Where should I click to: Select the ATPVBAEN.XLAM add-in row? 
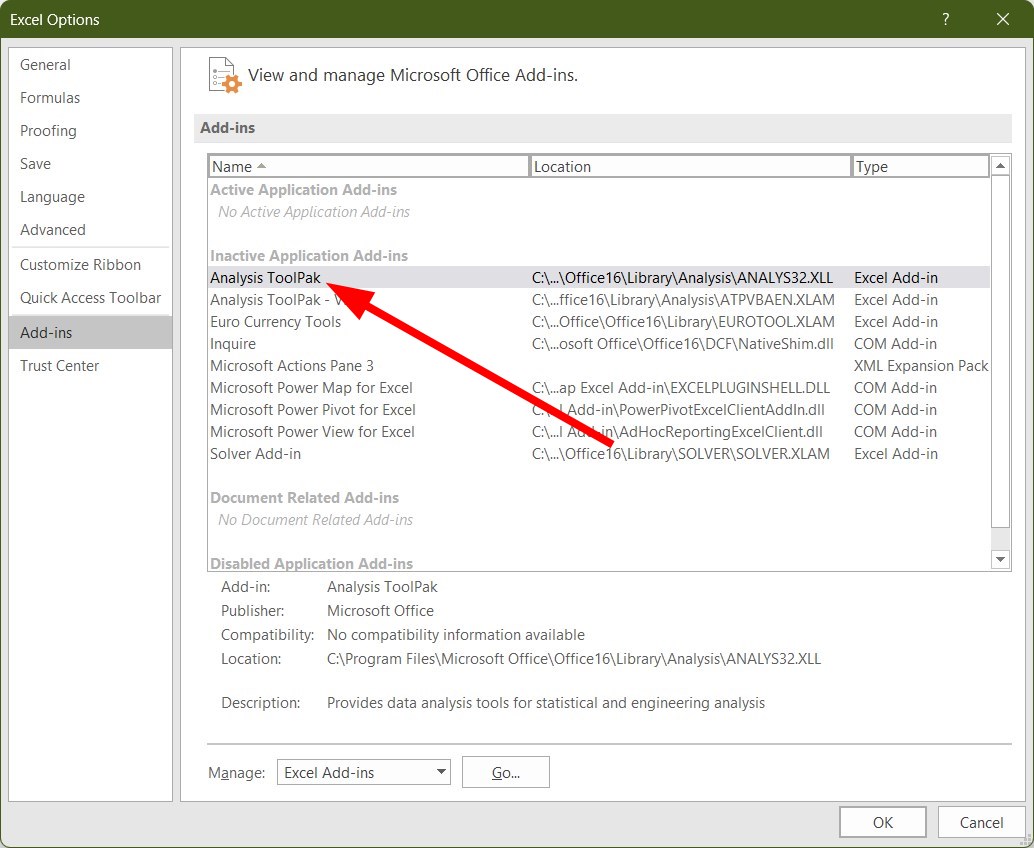pyautogui.click(x=599, y=299)
